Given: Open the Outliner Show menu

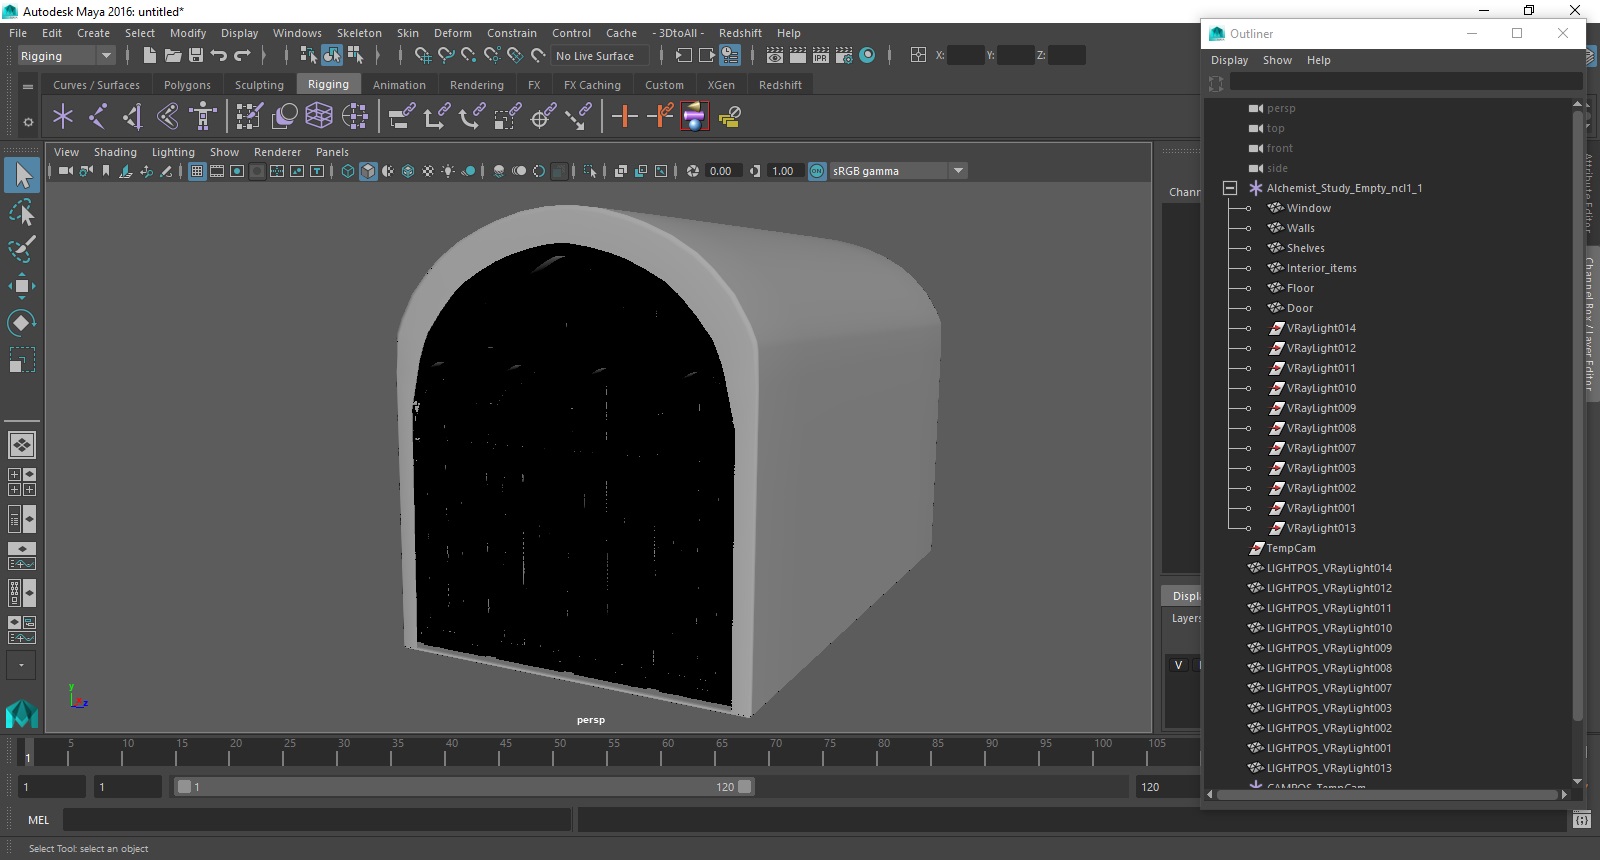Looking at the screenshot, I should pos(1277,60).
